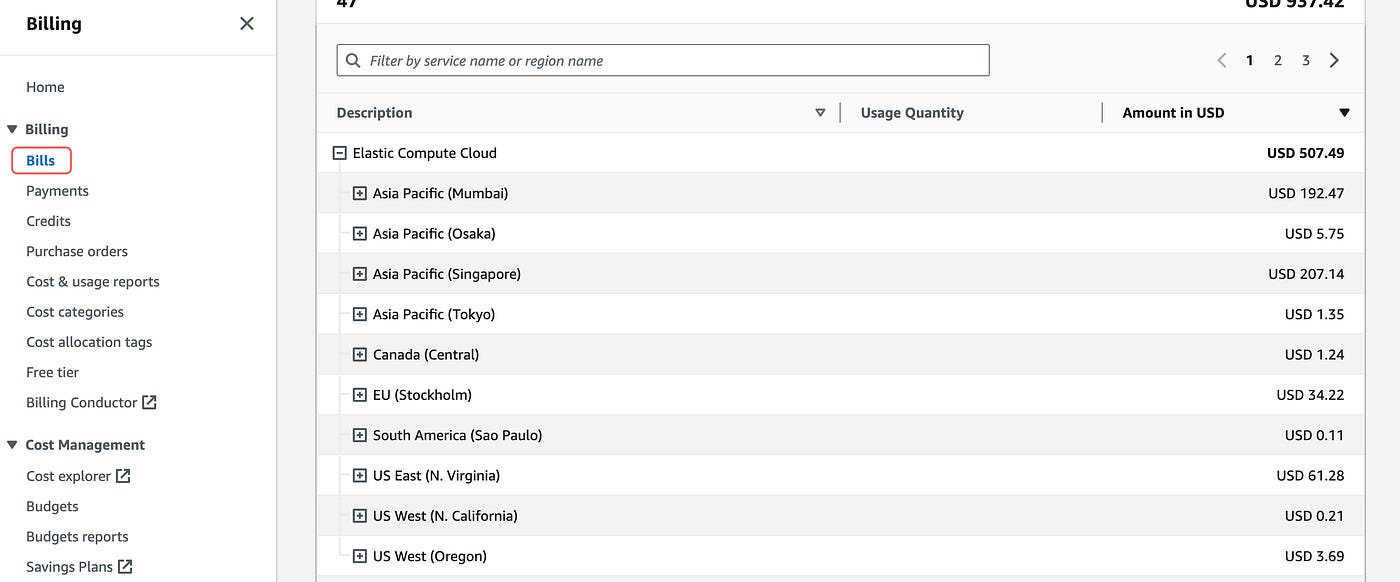1400x582 pixels.
Task: Go to next page arrow
Action: [1334, 60]
